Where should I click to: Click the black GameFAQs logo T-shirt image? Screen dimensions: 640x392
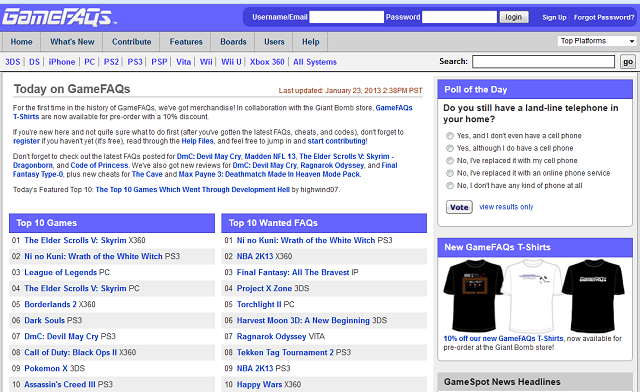click(593, 296)
